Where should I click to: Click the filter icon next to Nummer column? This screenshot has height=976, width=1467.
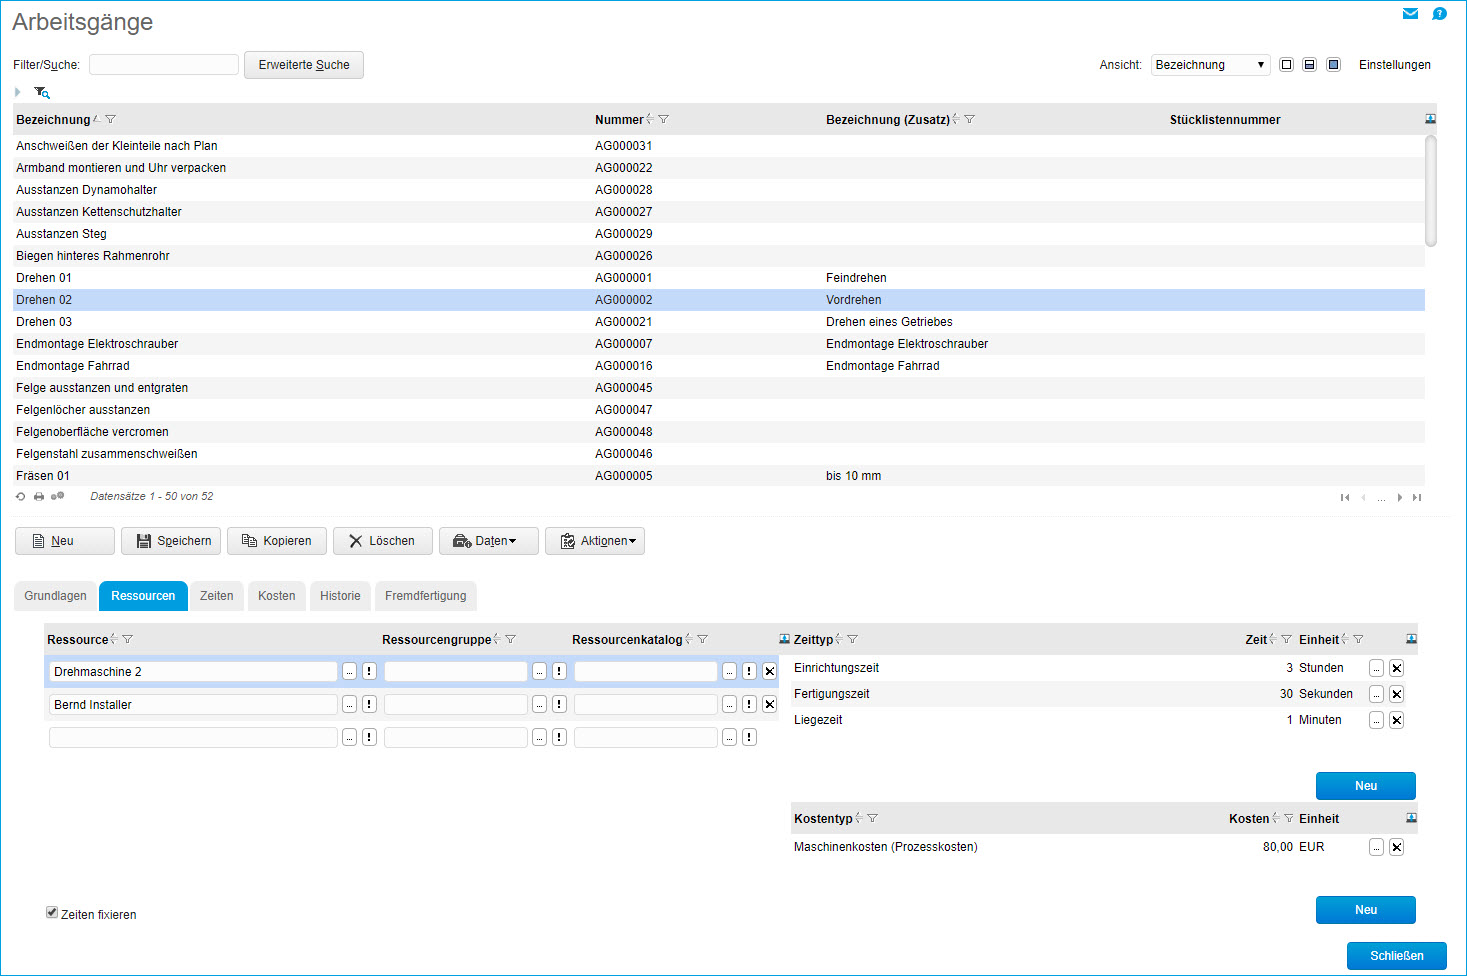point(664,120)
